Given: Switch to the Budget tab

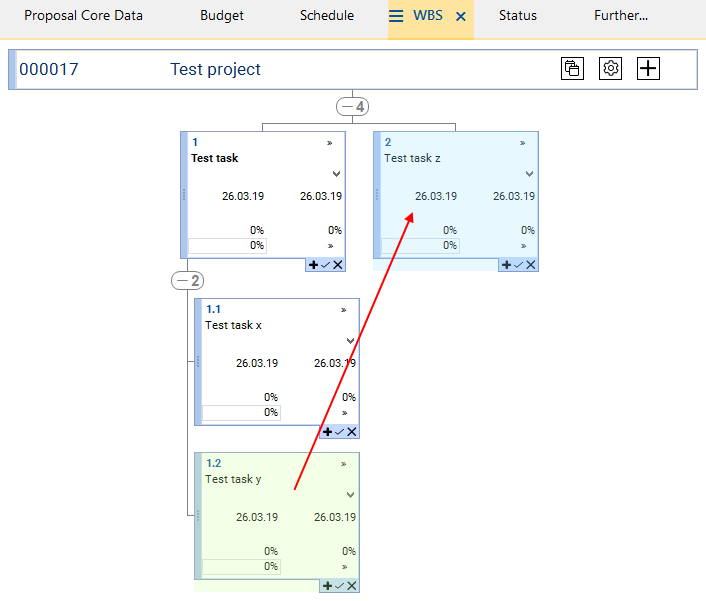Looking at the screenshot, I should 221,16.
